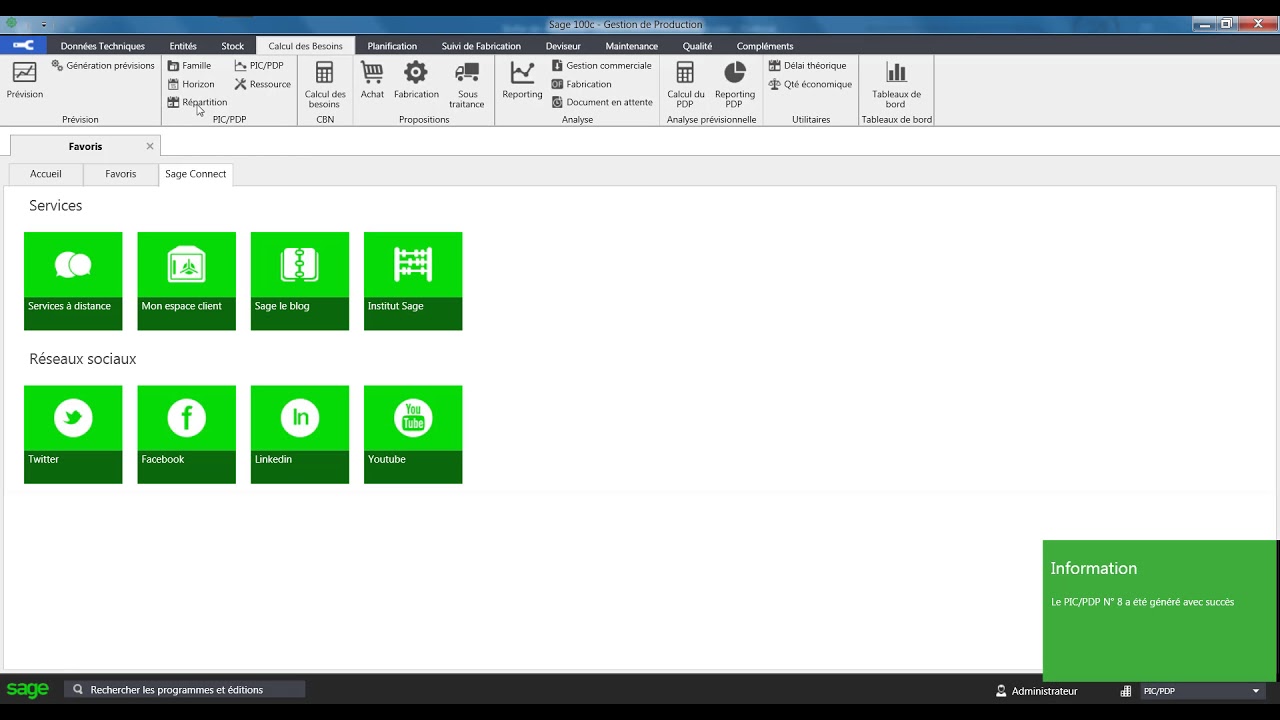Click the PIC/PDP ribbon button
Screen dimensions: 1280x720
[x=259, y=66]
